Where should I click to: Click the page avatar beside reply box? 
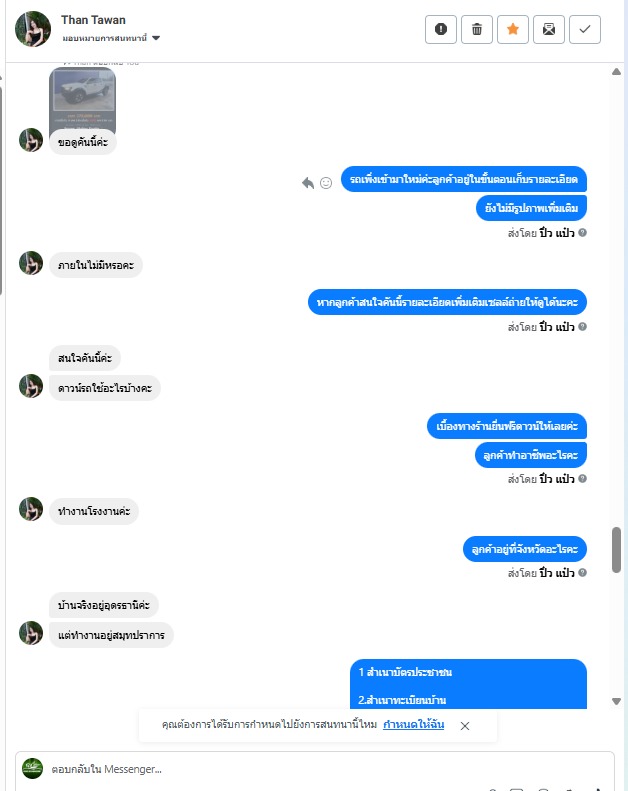[x=33, y=768]
